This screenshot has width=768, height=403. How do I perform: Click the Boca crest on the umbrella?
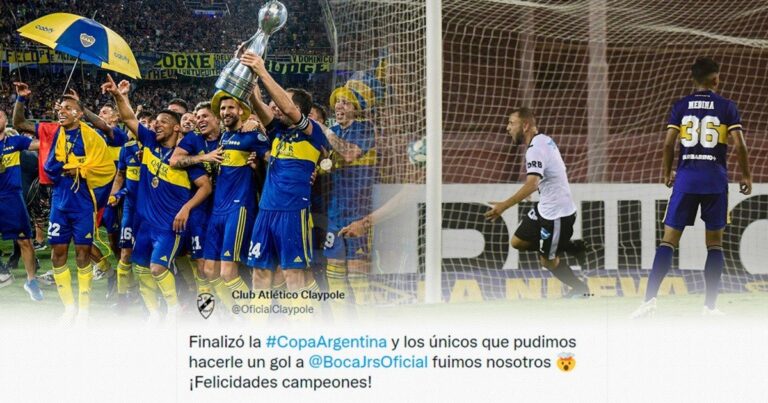click(x=87, y=40)
